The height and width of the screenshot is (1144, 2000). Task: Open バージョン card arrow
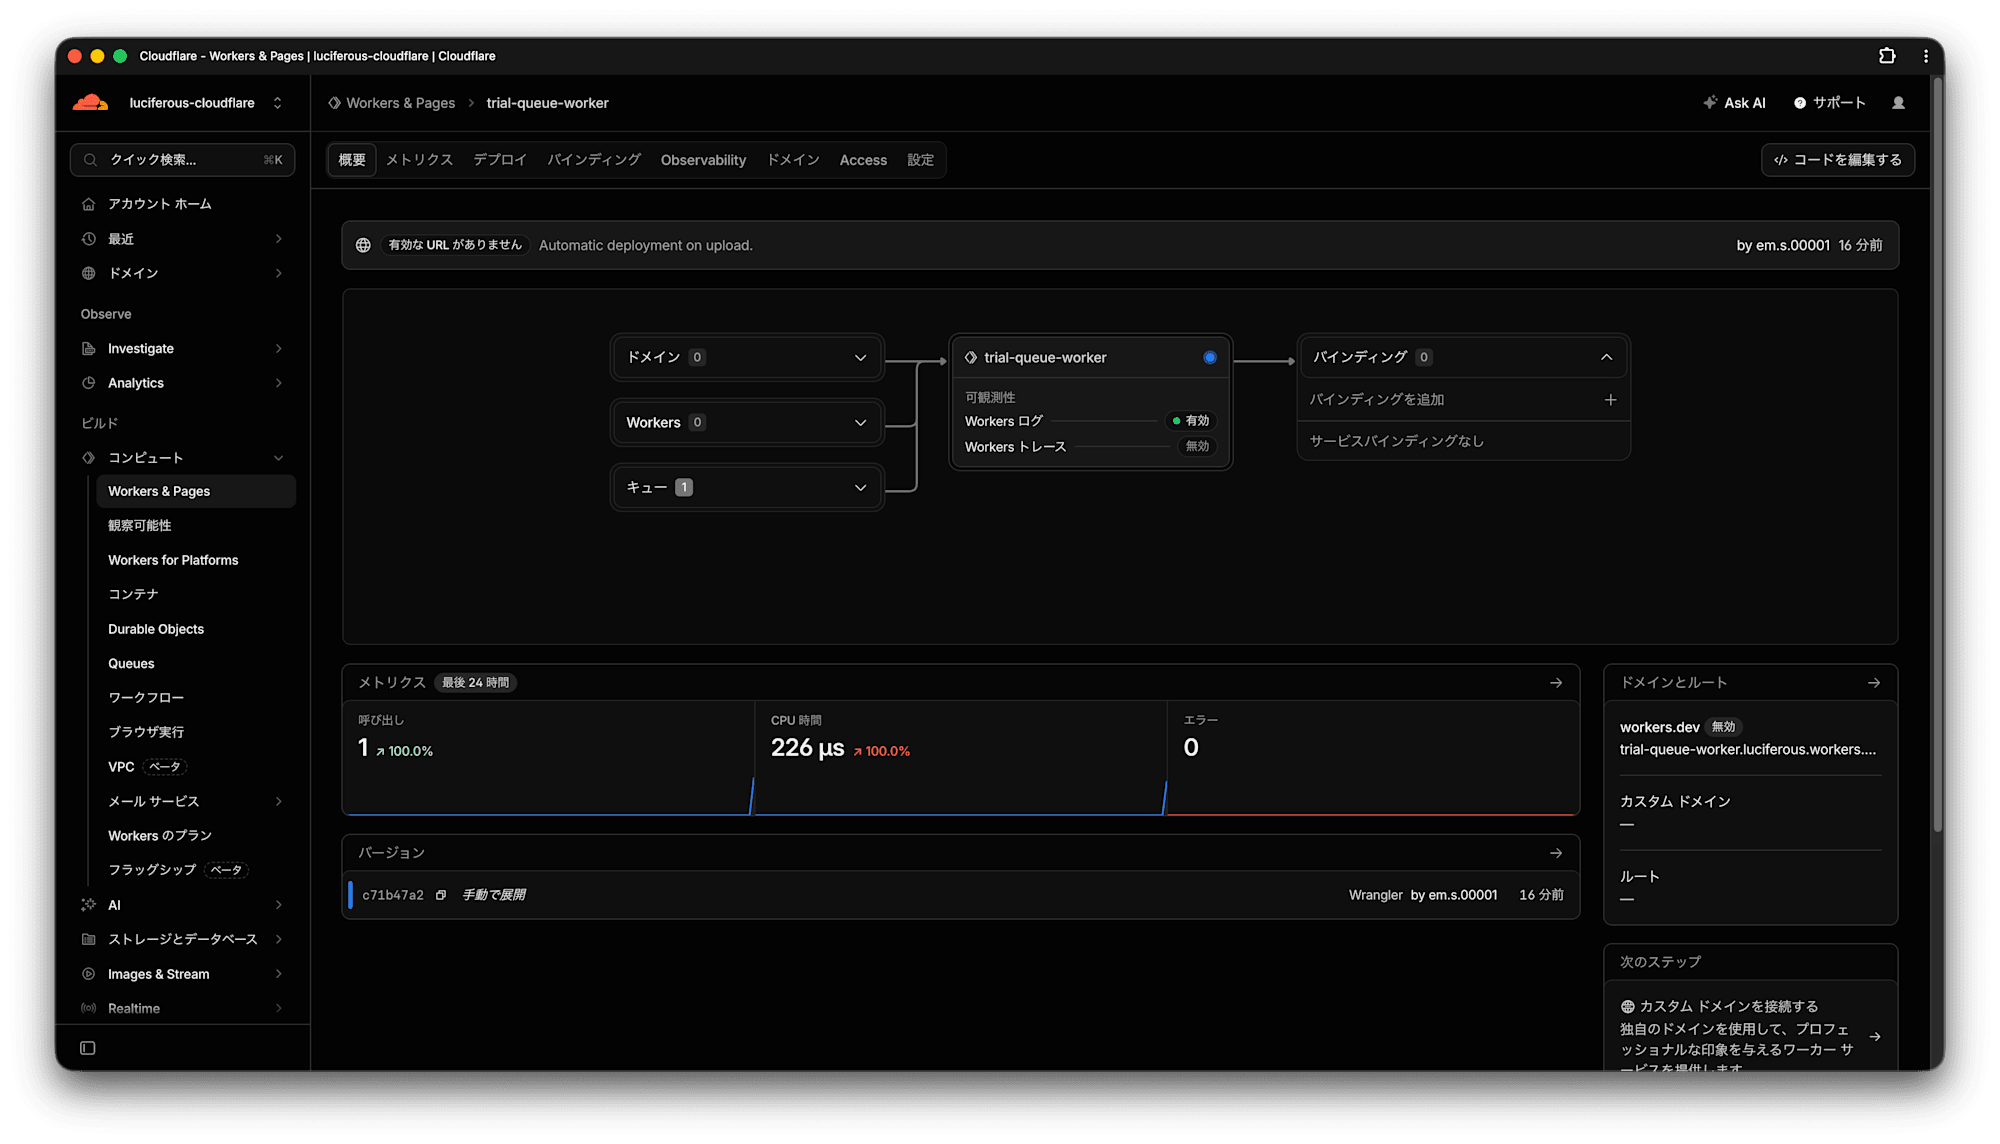[x=1556, y=853]
